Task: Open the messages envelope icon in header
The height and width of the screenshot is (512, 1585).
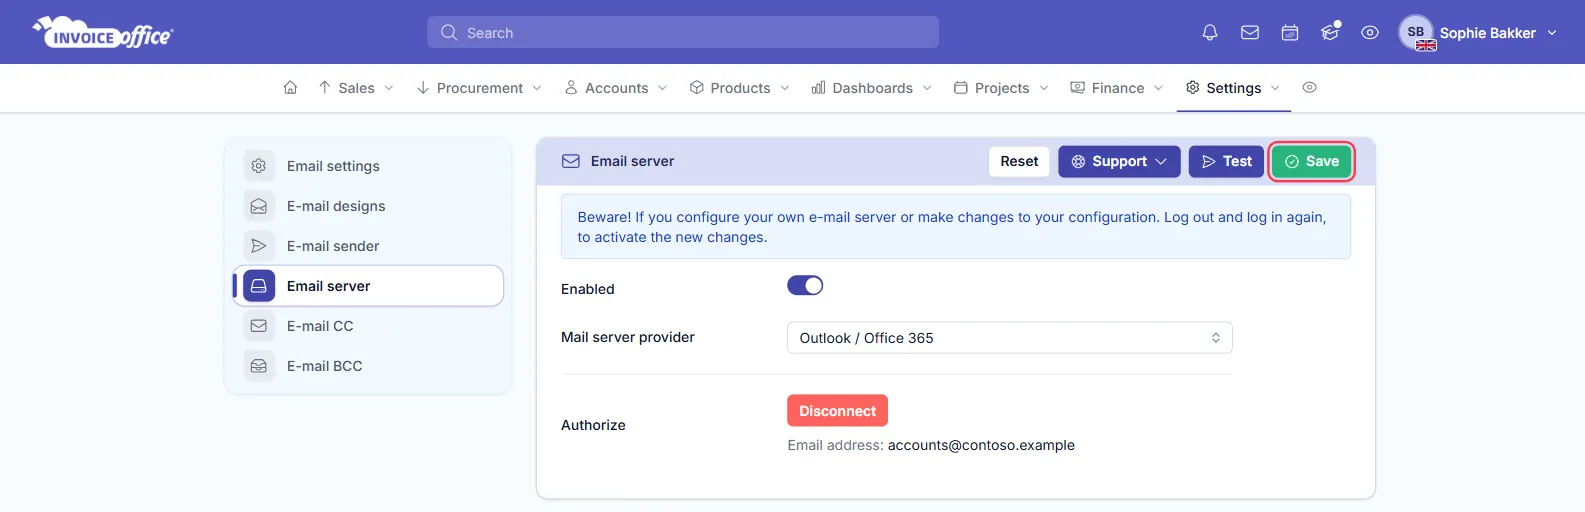Action: tap(1250, 33)
